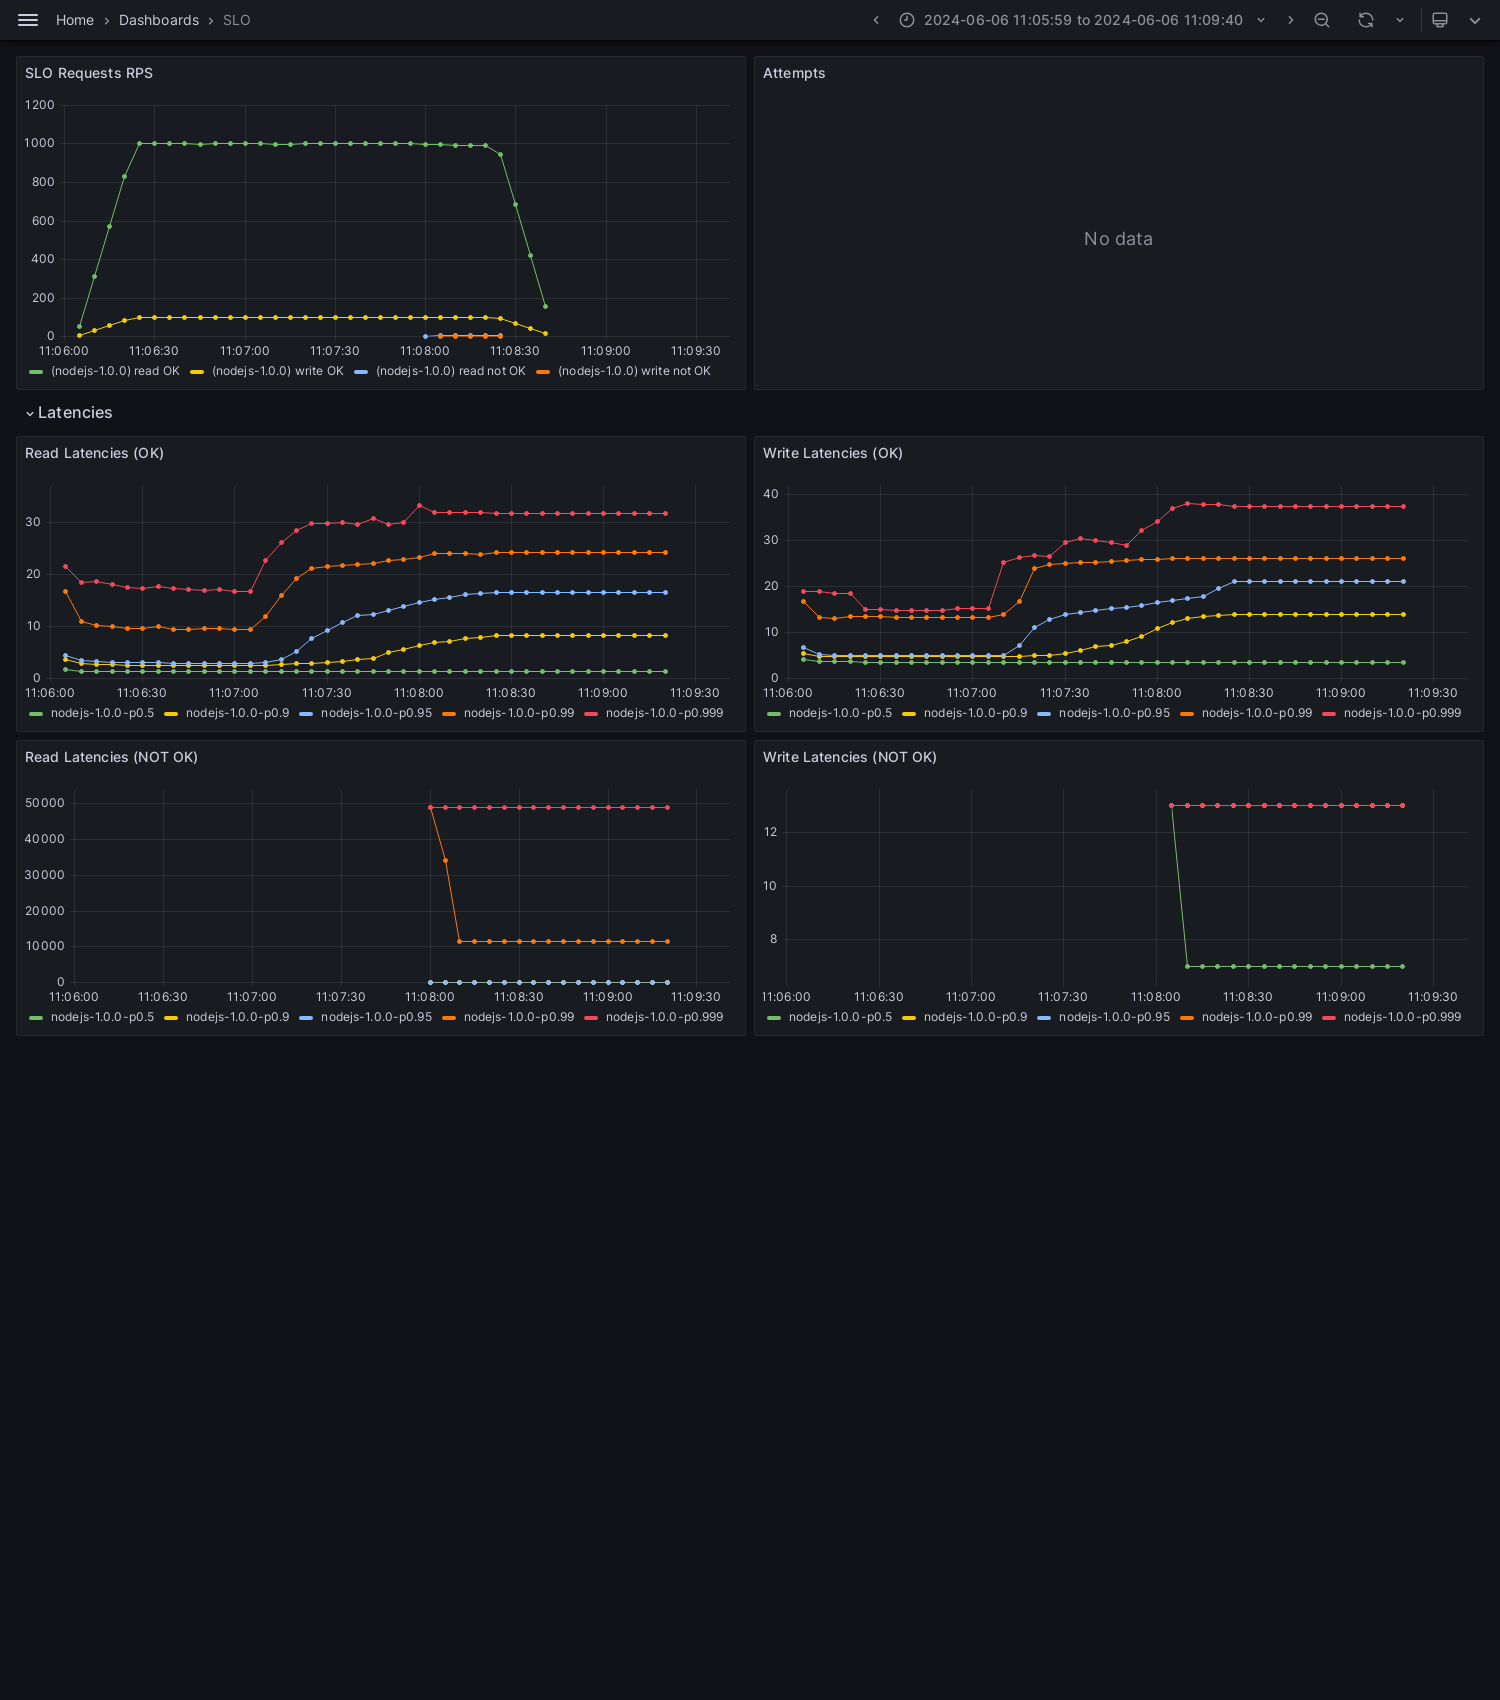Click 11:07:30 x-axis label in RPS chart
The image size is (1500, 1700).
point(334,351)
